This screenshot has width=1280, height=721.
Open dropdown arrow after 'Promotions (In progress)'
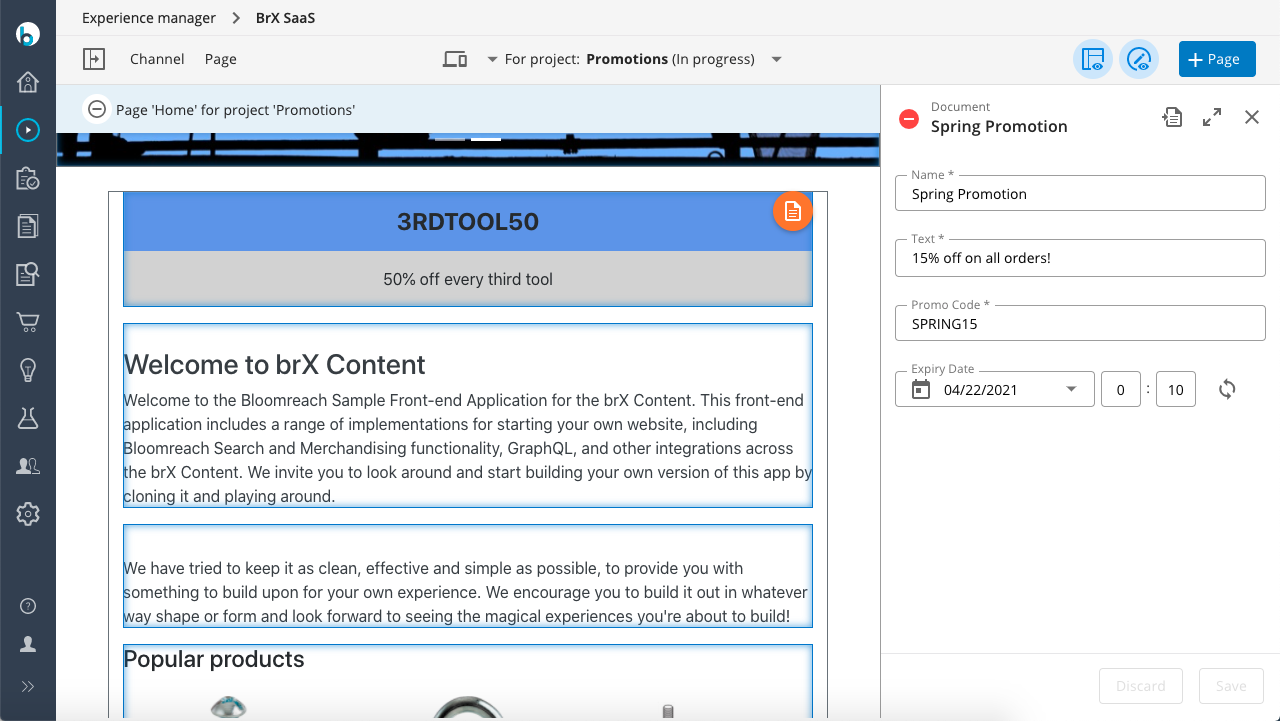tap(776, 59)
